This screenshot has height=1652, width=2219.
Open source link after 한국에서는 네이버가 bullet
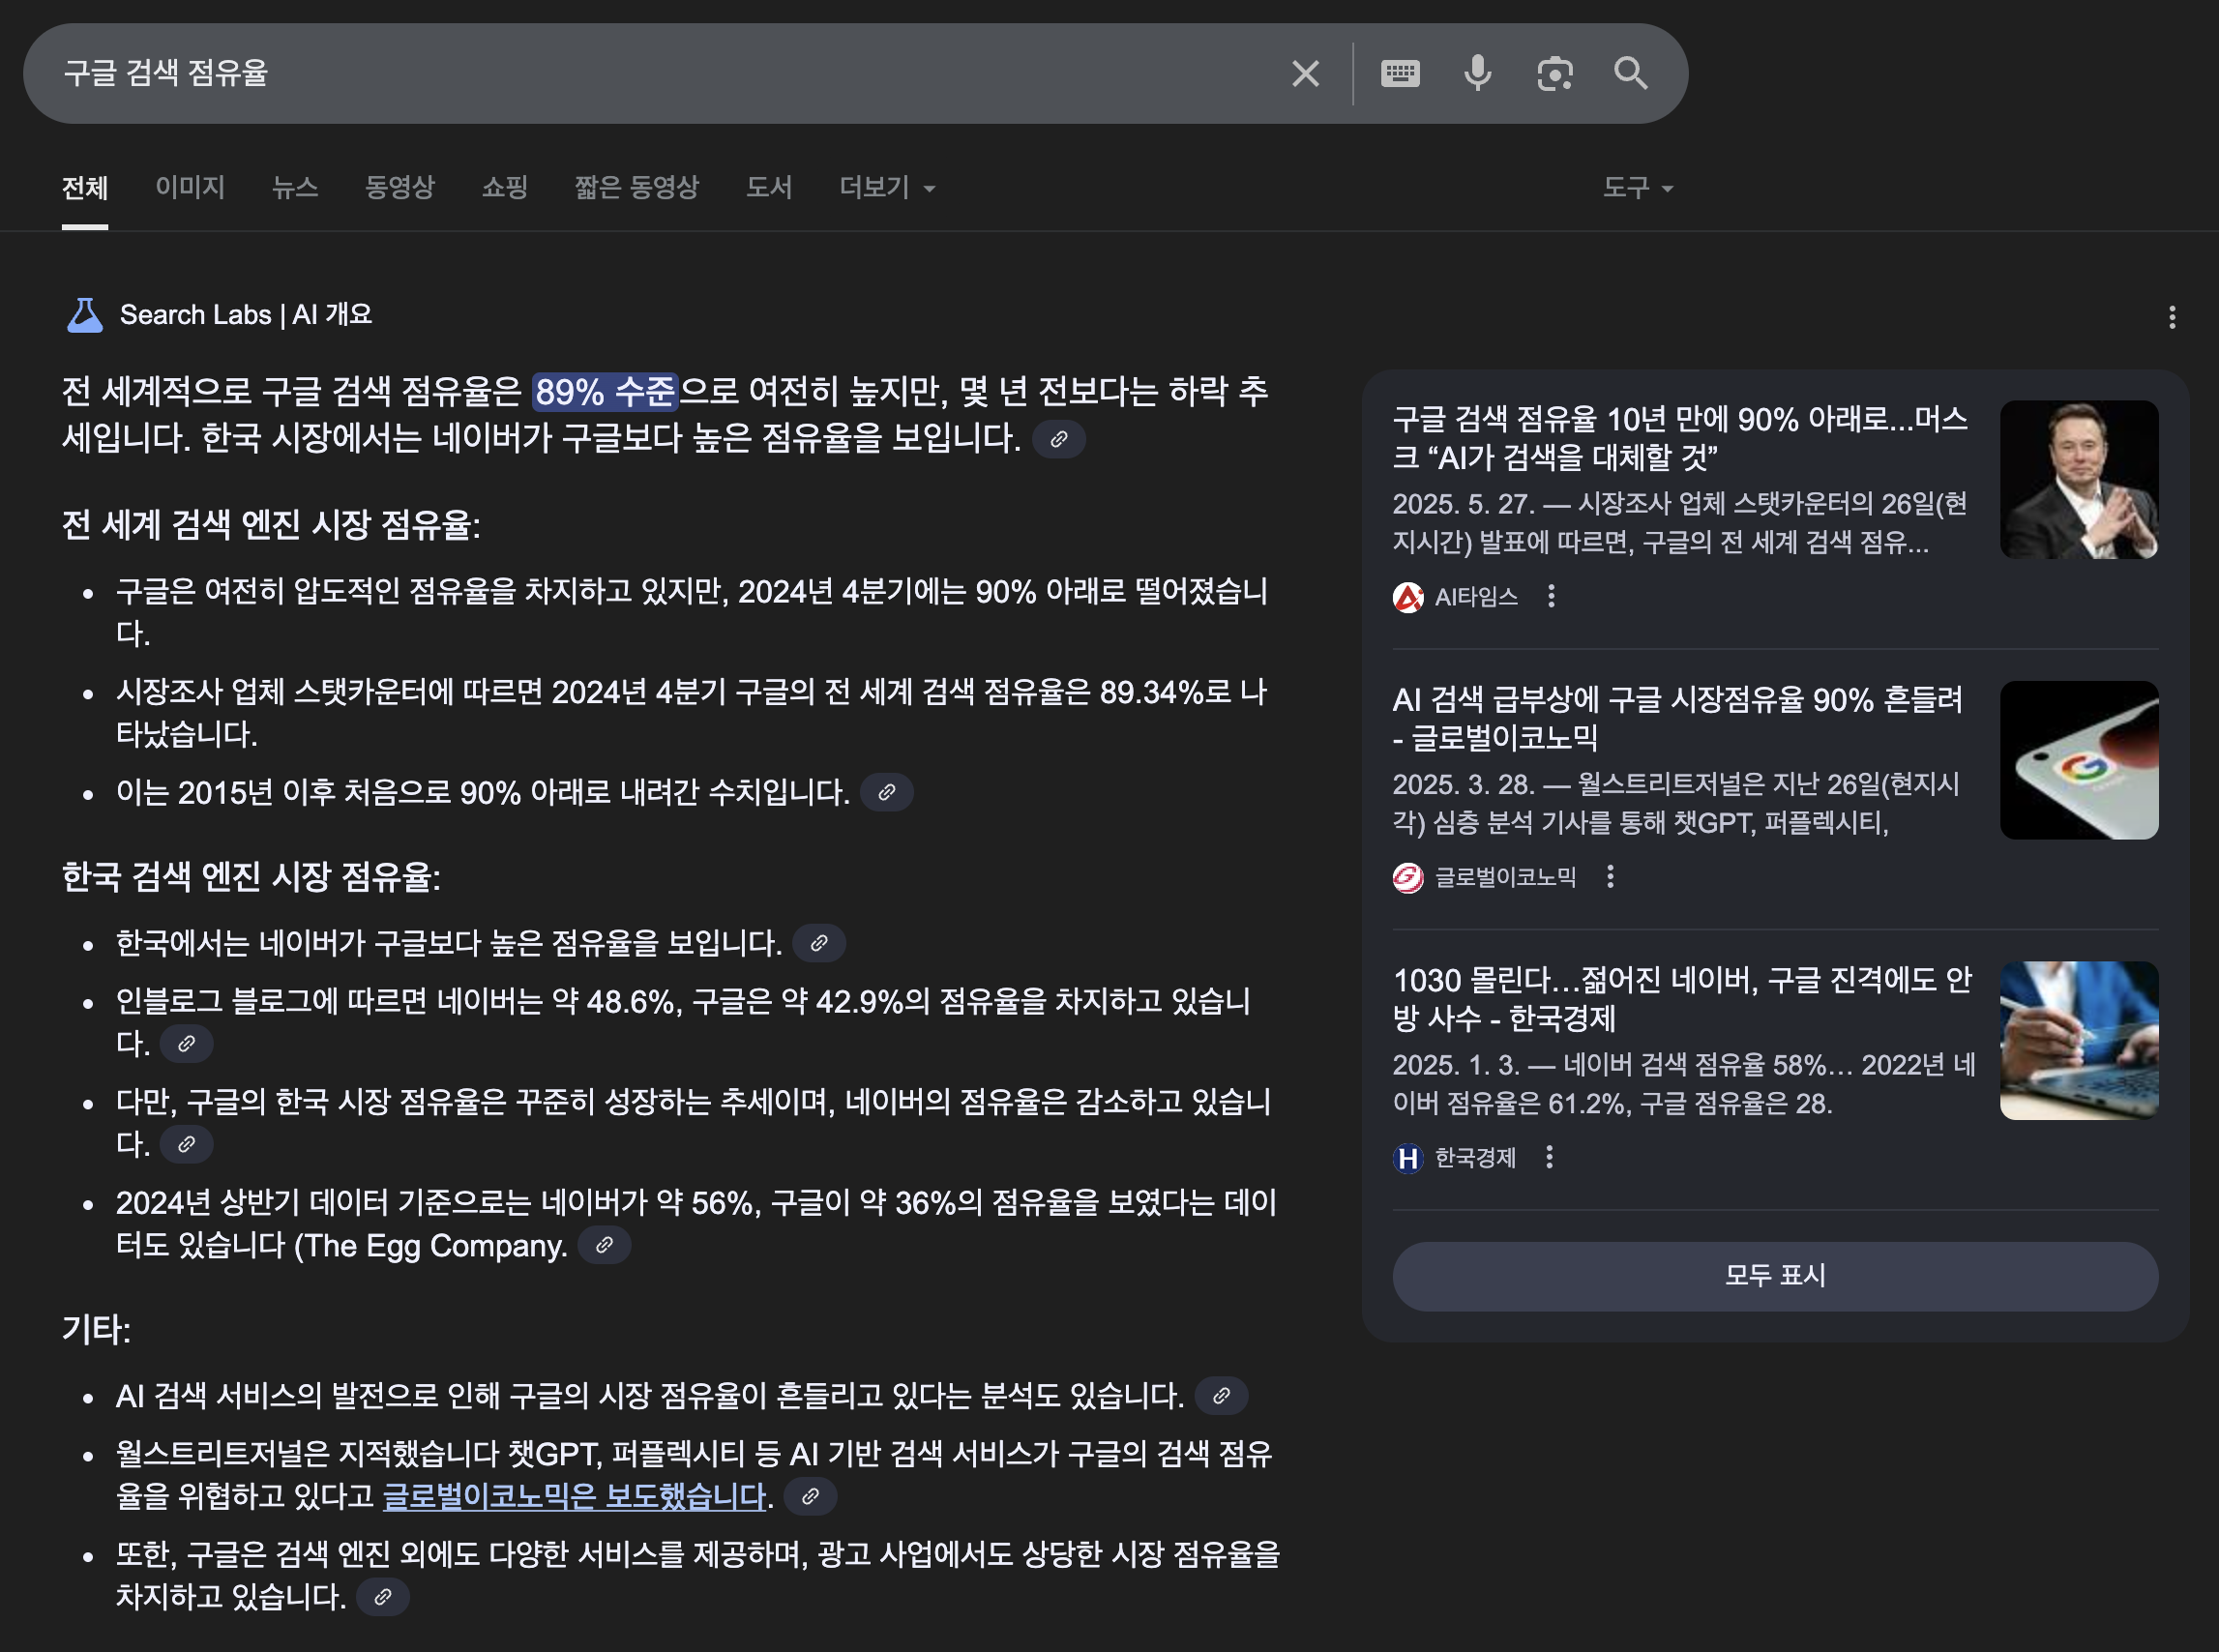[819, 943]
